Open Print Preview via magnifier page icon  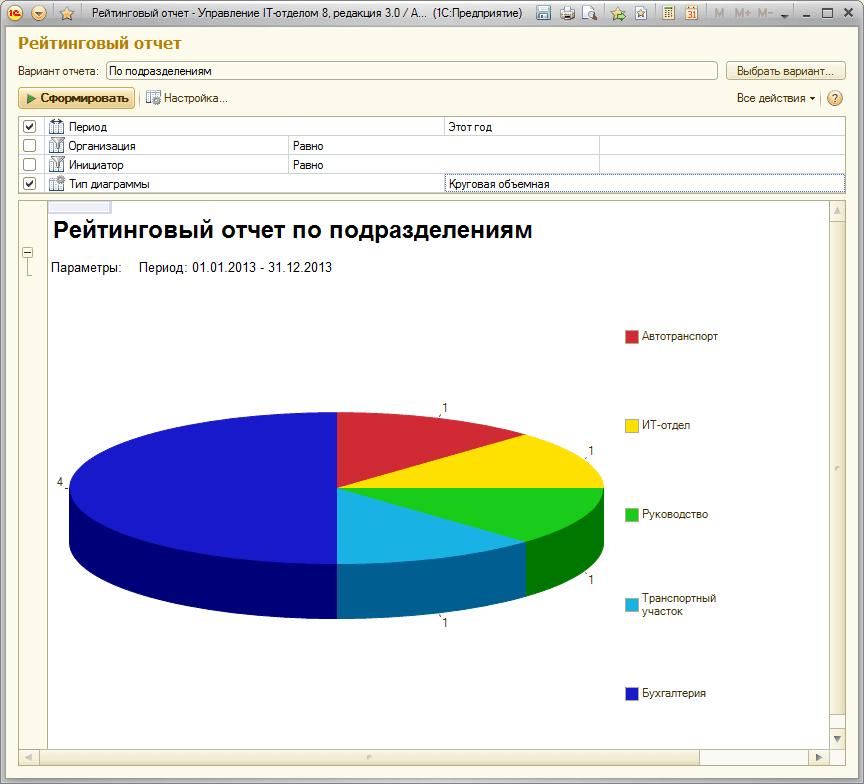[590, 14]
